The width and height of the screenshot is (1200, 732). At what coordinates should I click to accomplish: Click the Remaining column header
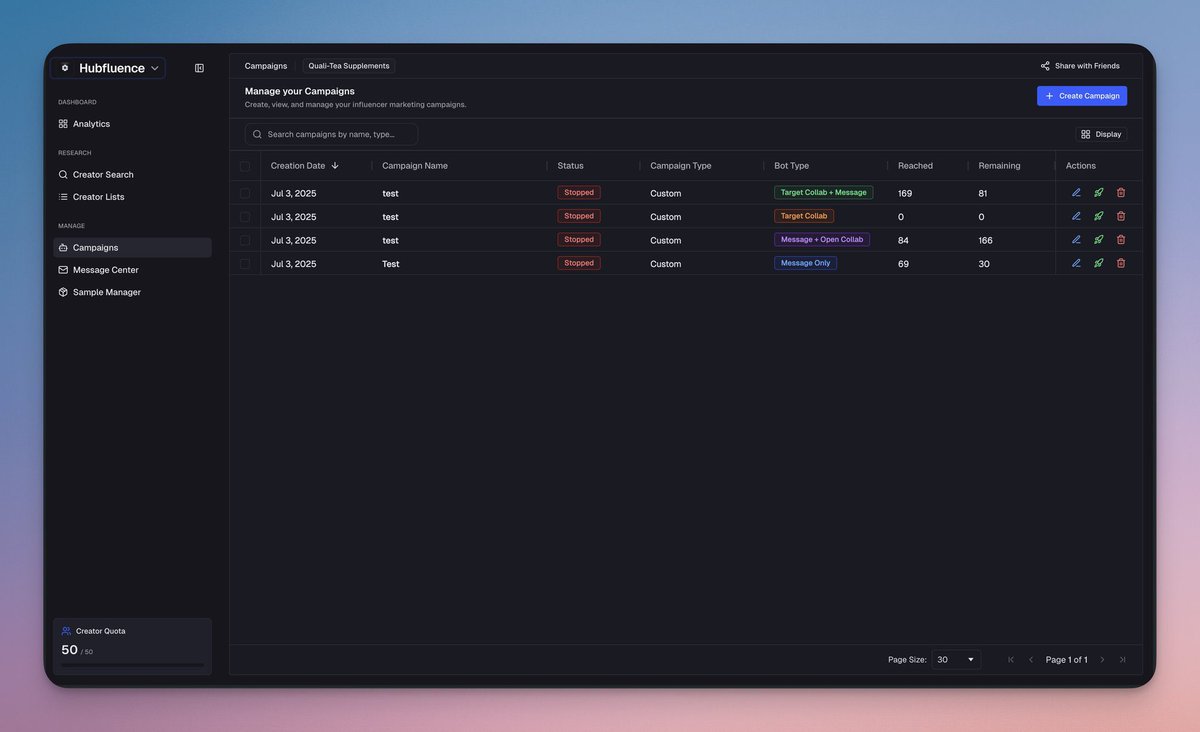1000,166
